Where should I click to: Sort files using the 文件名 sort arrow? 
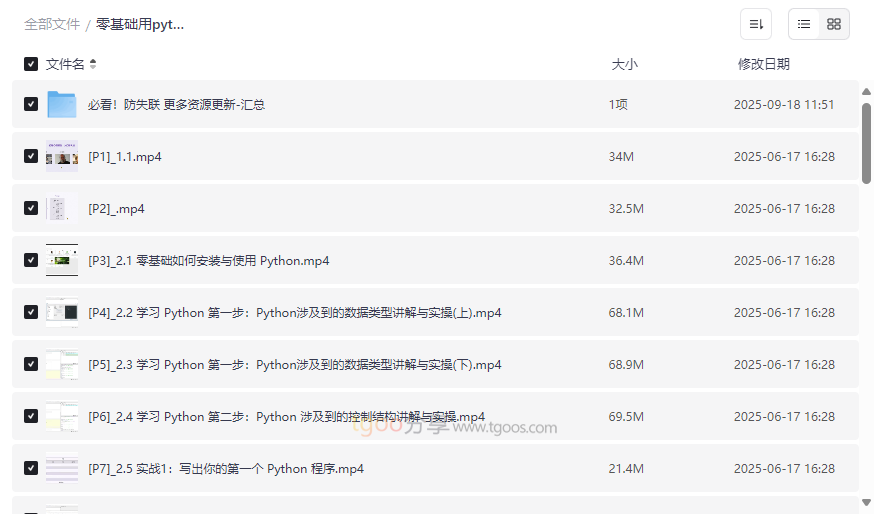point(93,64)
